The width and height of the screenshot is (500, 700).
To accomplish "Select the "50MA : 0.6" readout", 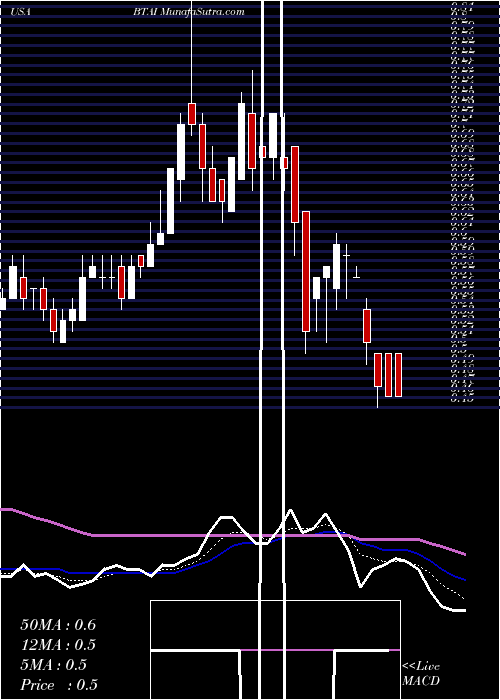I will coord(58,625).
